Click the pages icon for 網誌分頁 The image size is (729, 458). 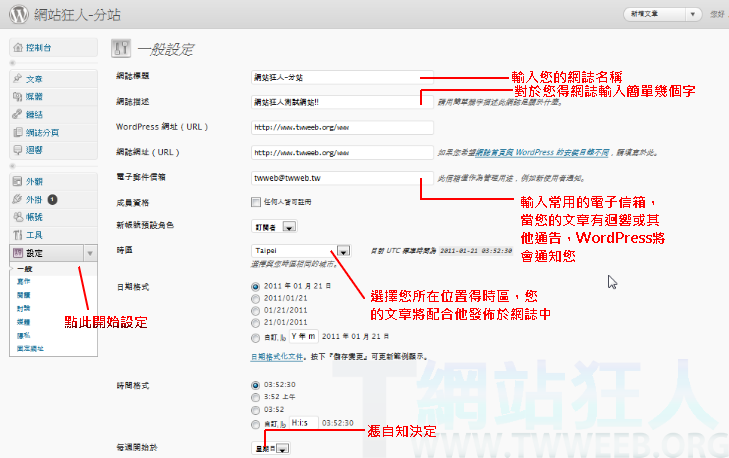pyautogui.click(x=18, y=132)
